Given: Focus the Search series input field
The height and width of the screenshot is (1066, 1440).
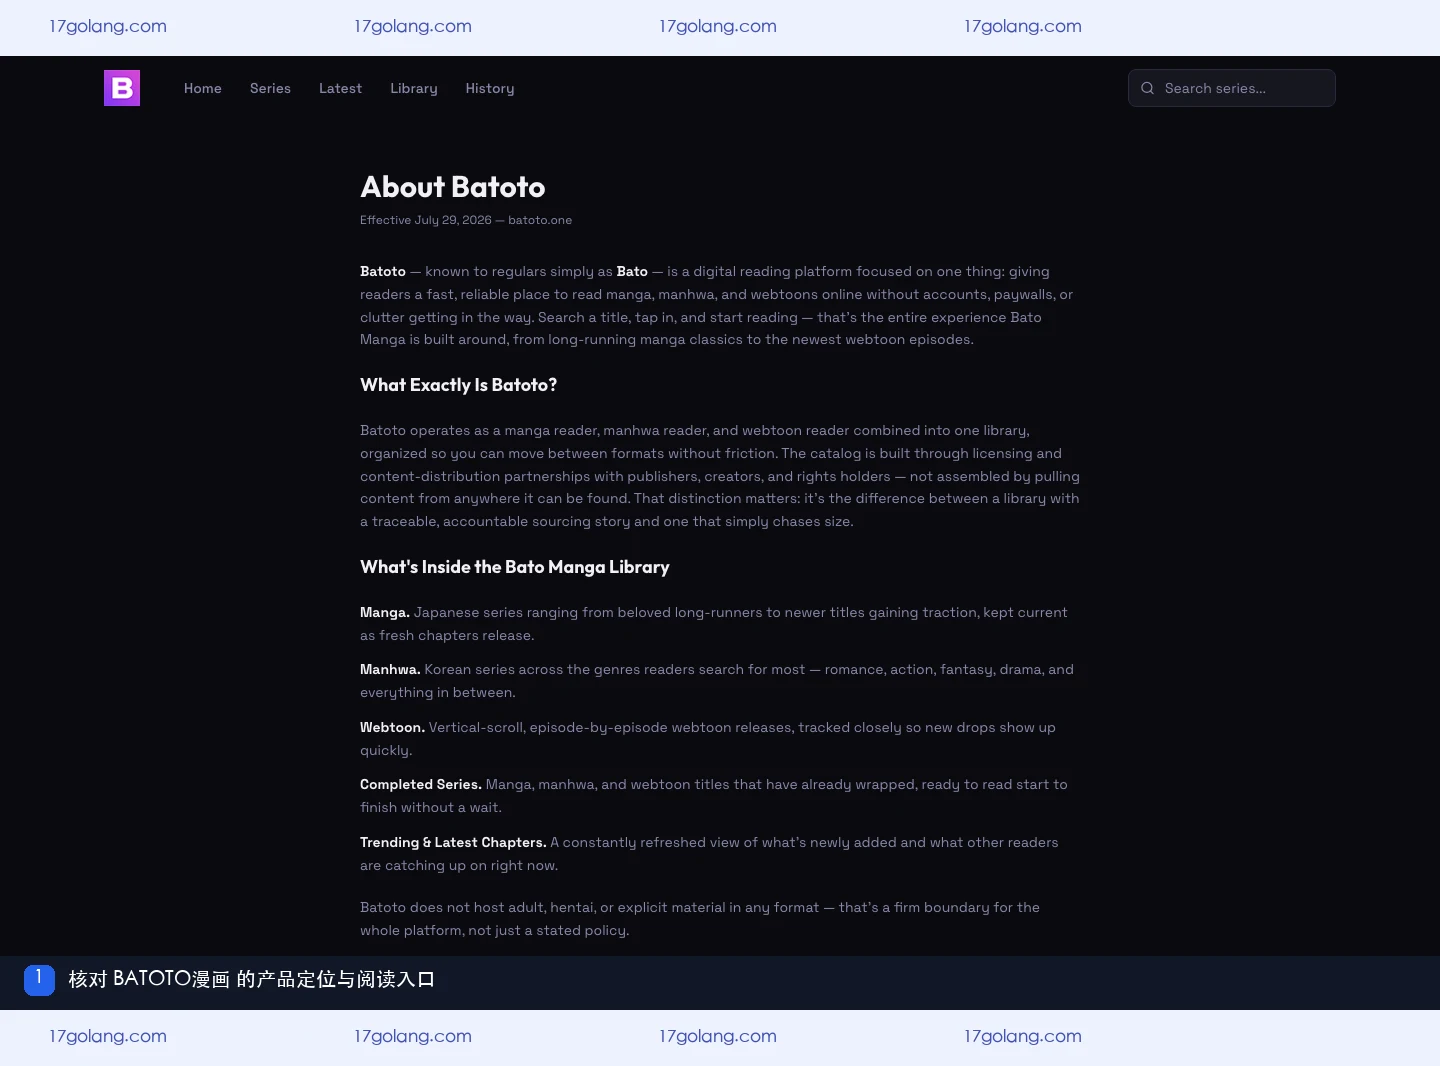Looking at the screenshot, I should pos(1232,88).
